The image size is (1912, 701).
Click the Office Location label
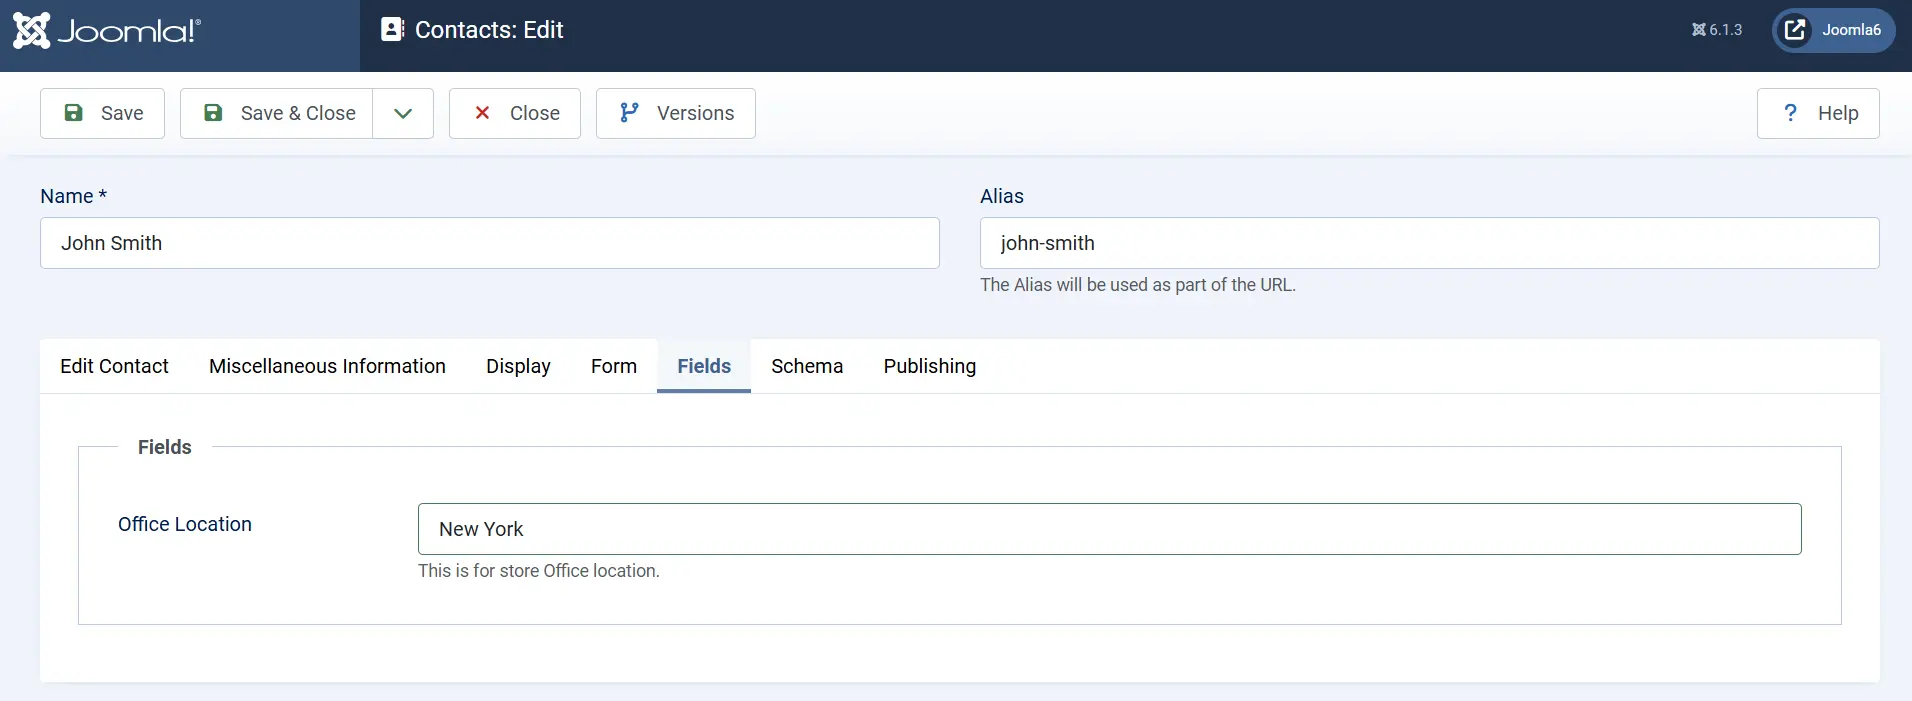coord(185,524)
